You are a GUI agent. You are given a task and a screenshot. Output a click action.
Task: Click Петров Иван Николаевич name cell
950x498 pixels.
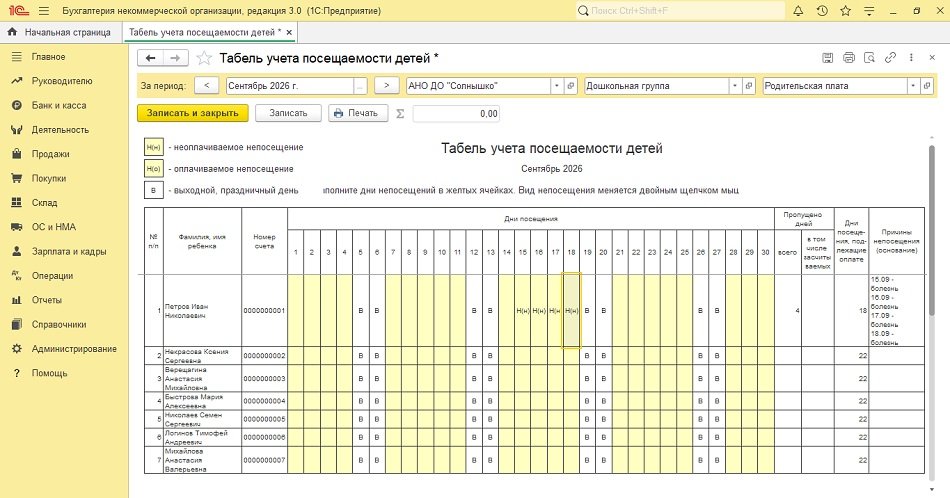(x=202, y=311)
